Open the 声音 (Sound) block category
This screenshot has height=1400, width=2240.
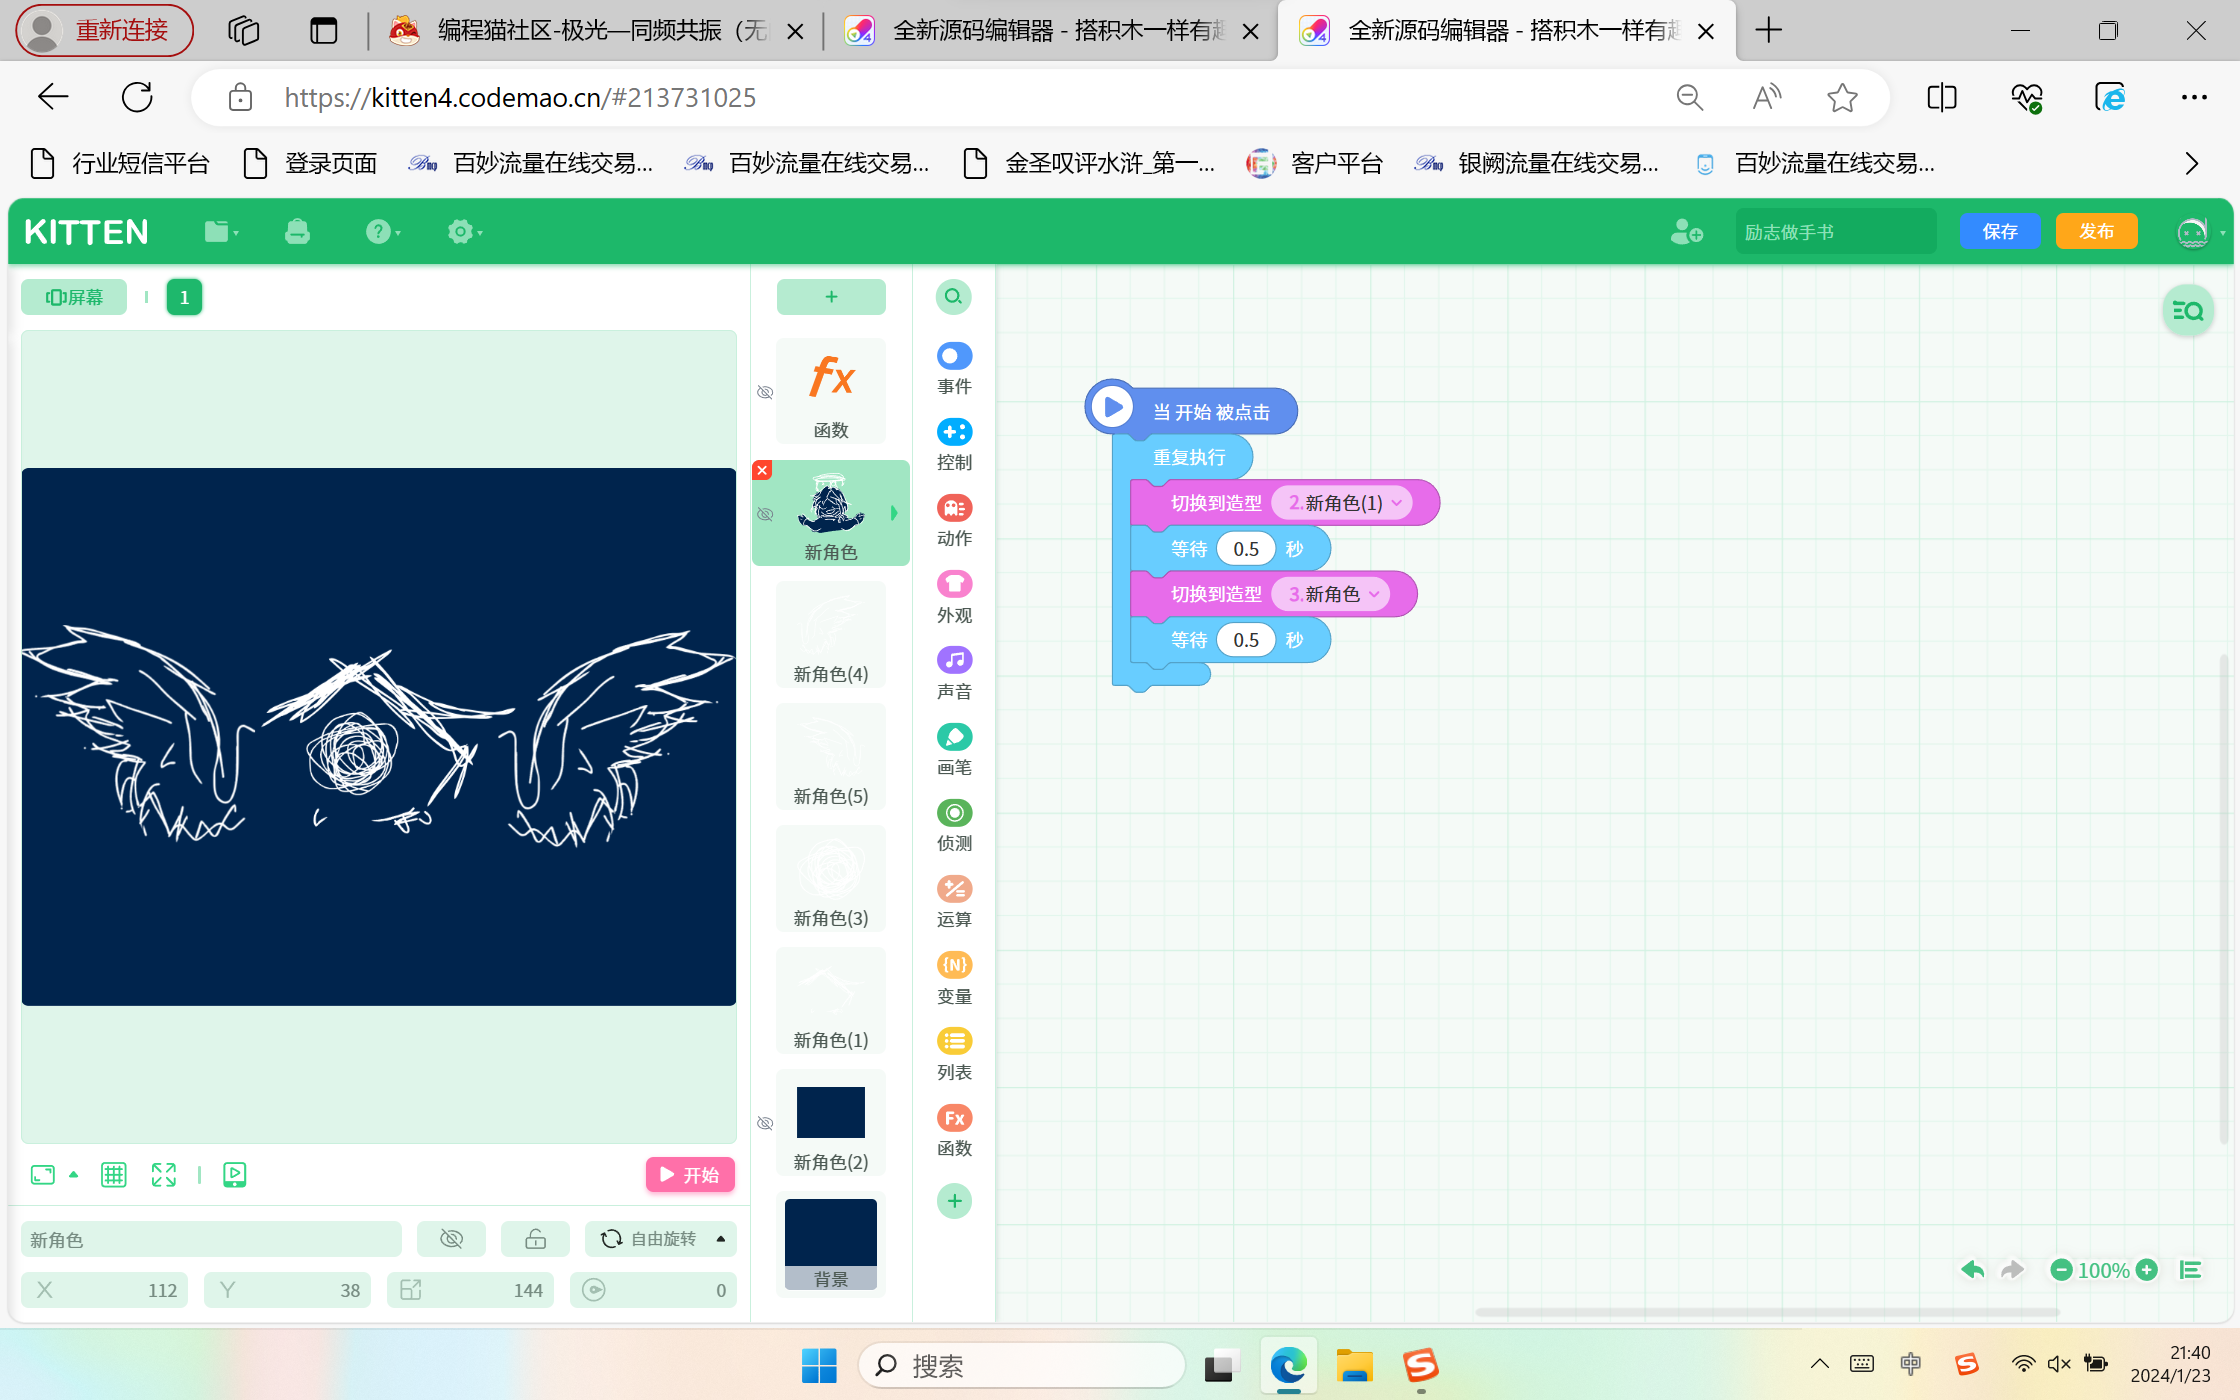tap(954, 674)
